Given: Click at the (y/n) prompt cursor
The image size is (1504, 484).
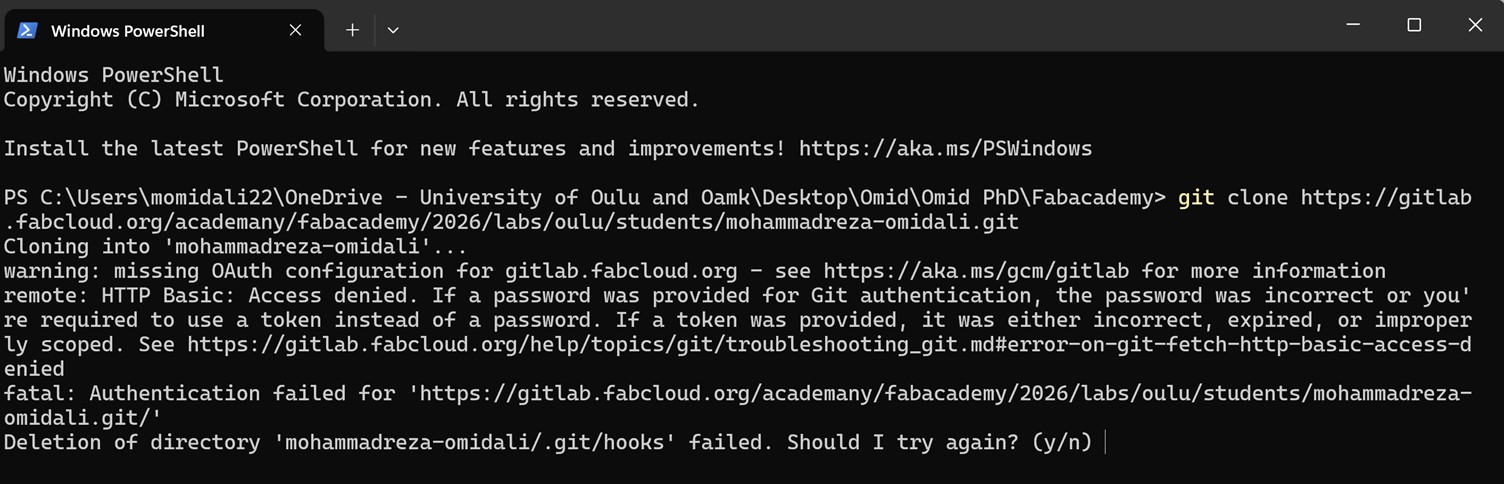Looking at the screenshot, I should 1104,442.
